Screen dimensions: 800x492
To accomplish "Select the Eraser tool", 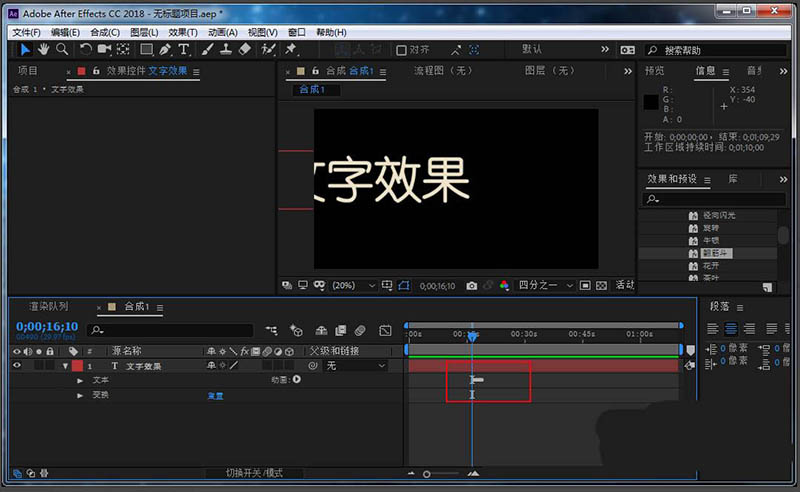I will coord(245,49).
